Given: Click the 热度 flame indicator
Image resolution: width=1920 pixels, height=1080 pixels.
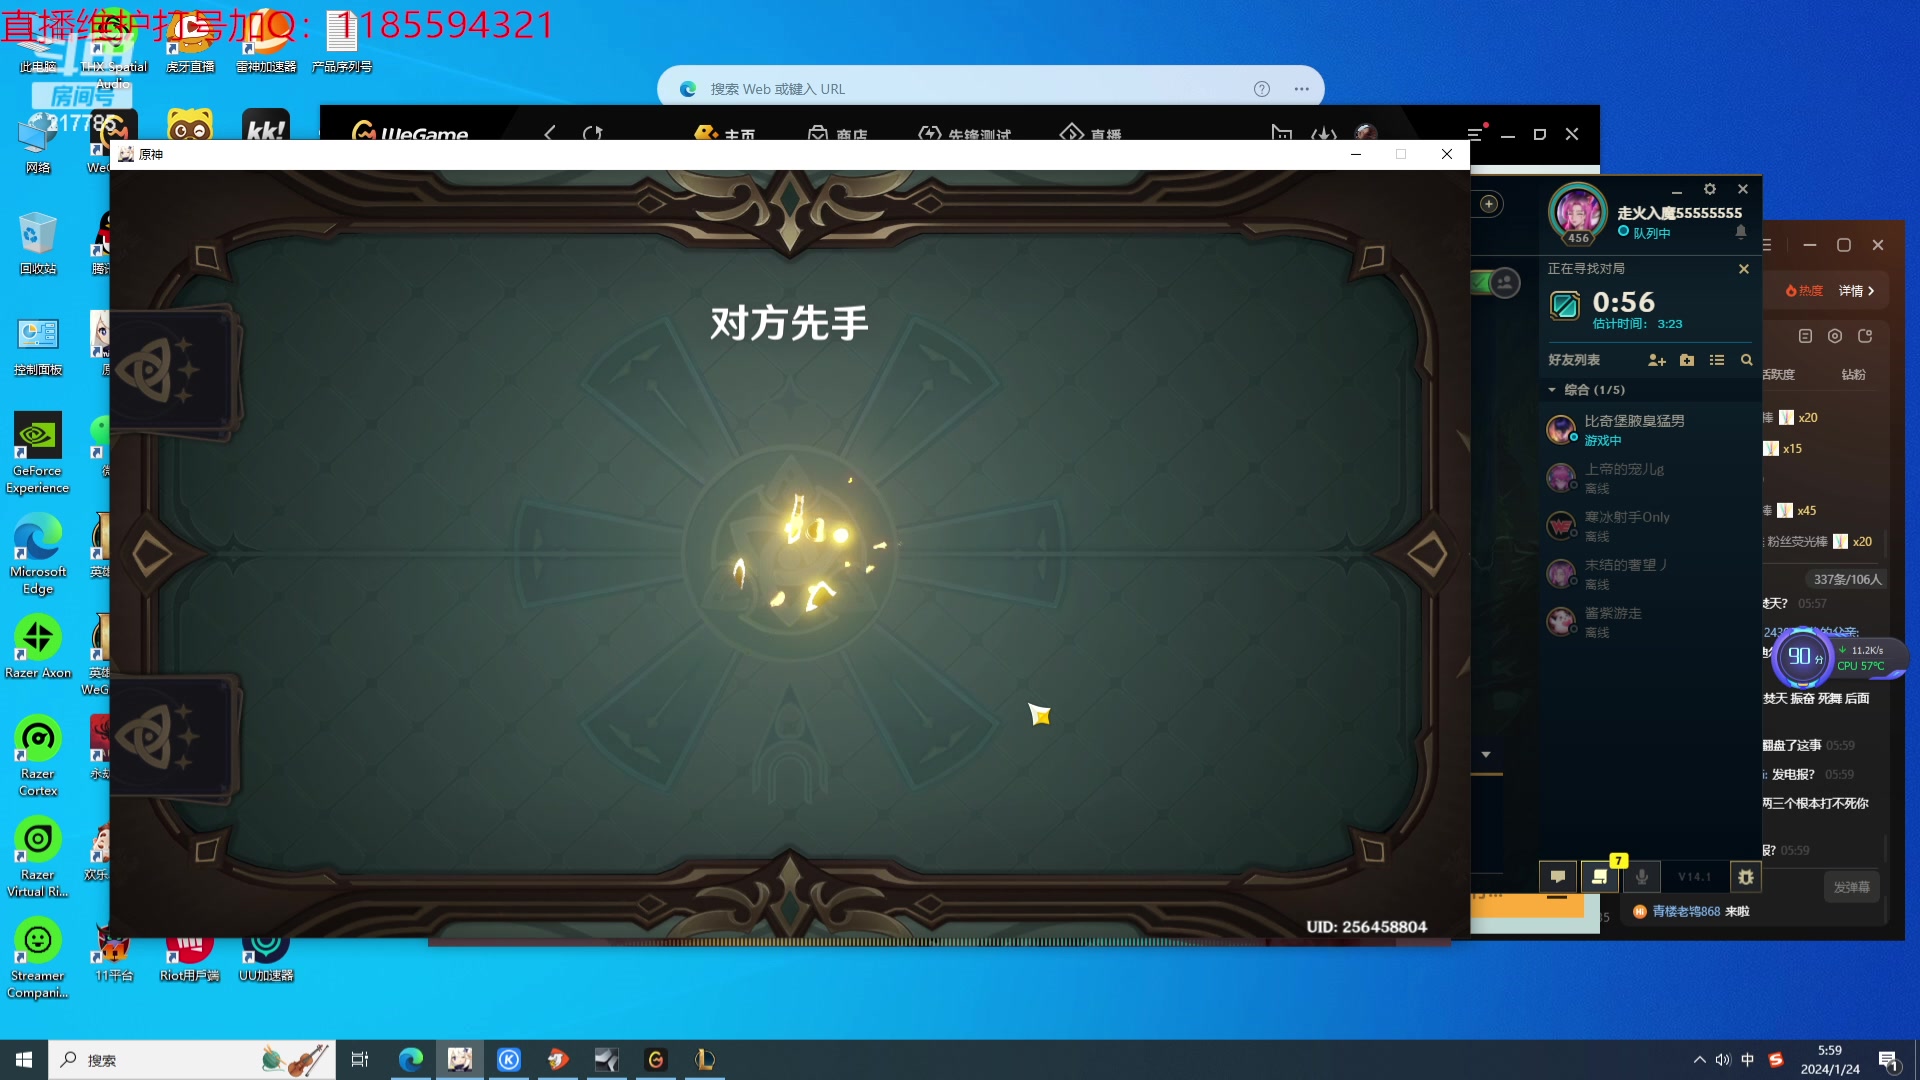Looking at the screenshot, I should point(1804,291).
